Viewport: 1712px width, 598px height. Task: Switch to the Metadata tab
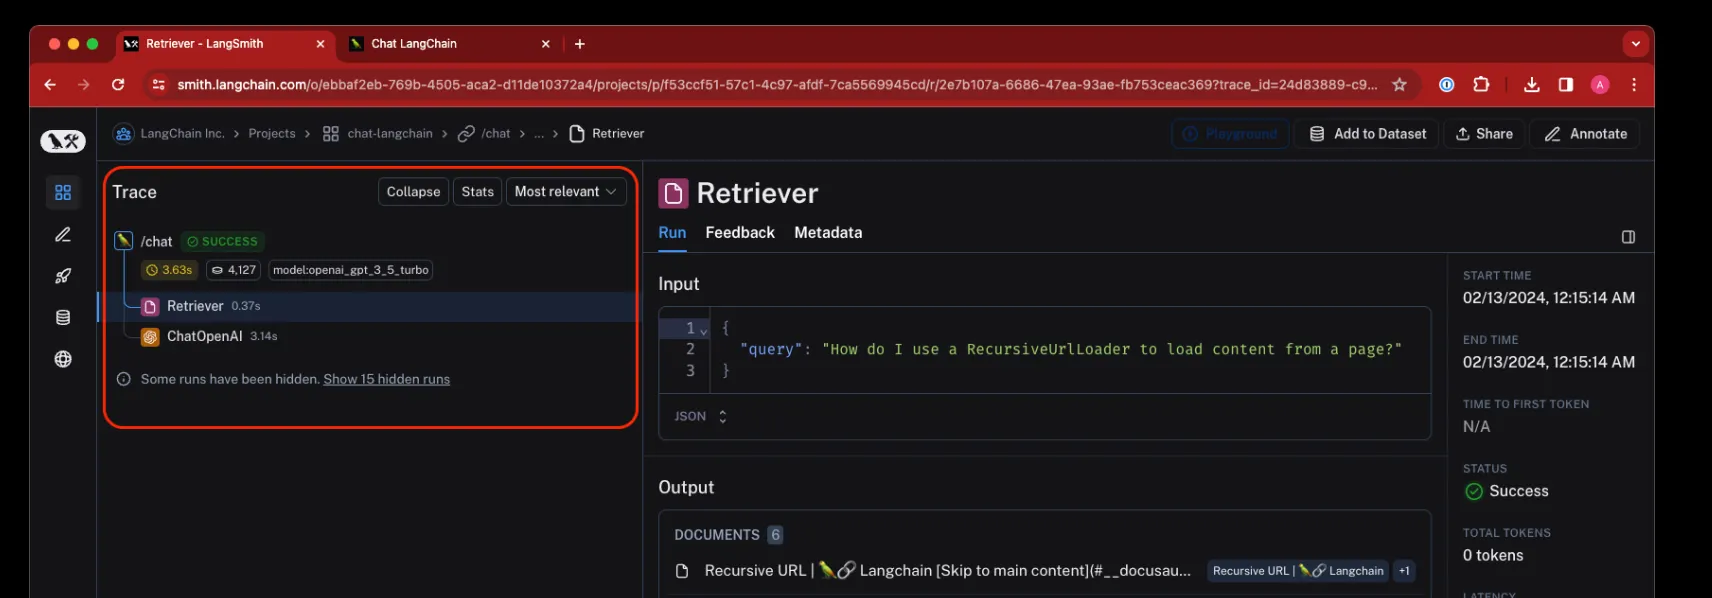click(x=828, y=232)
